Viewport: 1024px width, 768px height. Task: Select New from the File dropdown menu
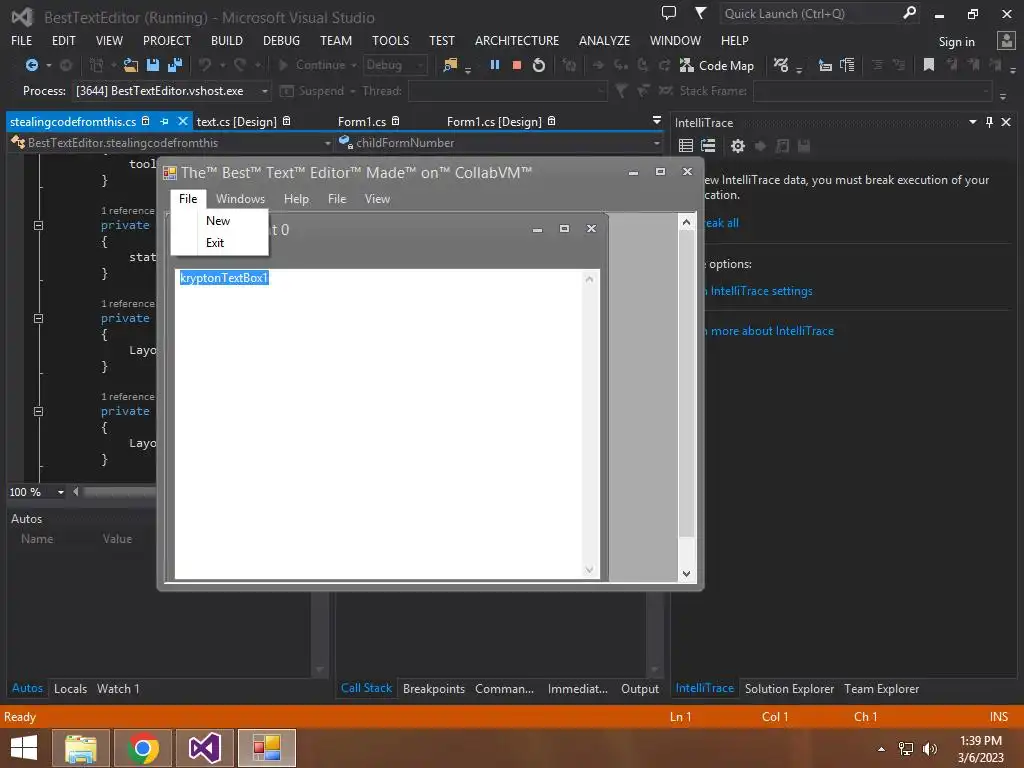[219, 221]
